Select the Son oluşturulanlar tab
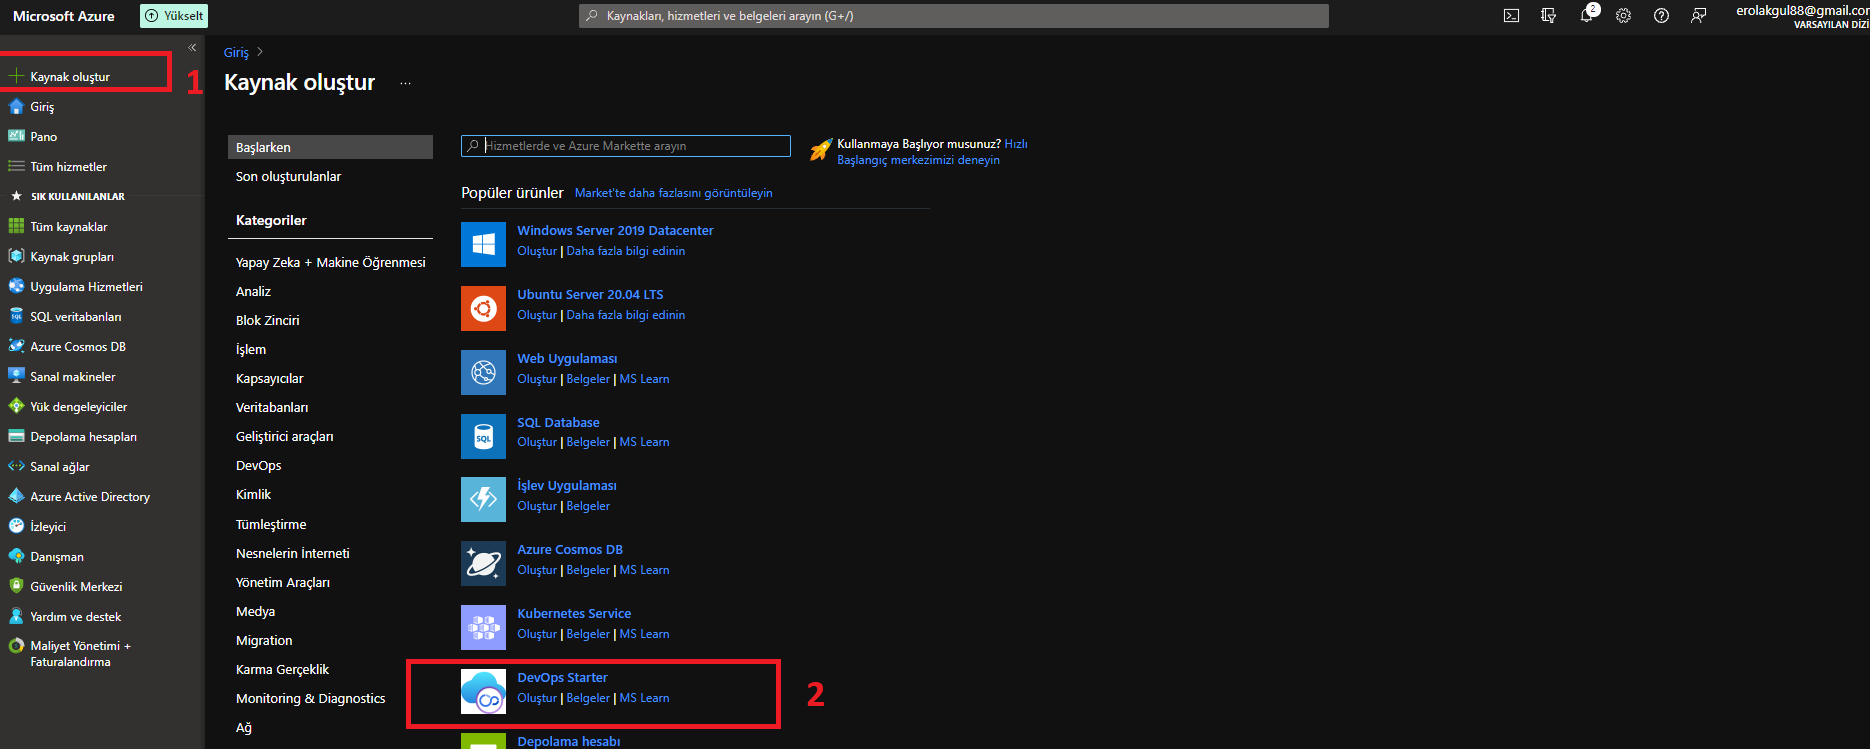 [x=288, y=177]
